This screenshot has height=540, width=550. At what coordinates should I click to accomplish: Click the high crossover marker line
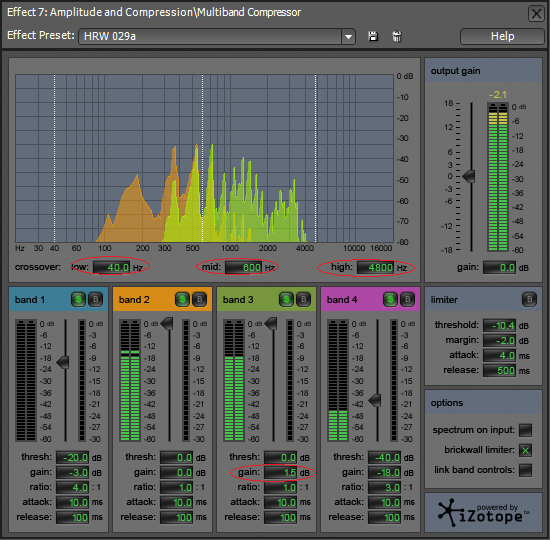[x=315, y=158]
